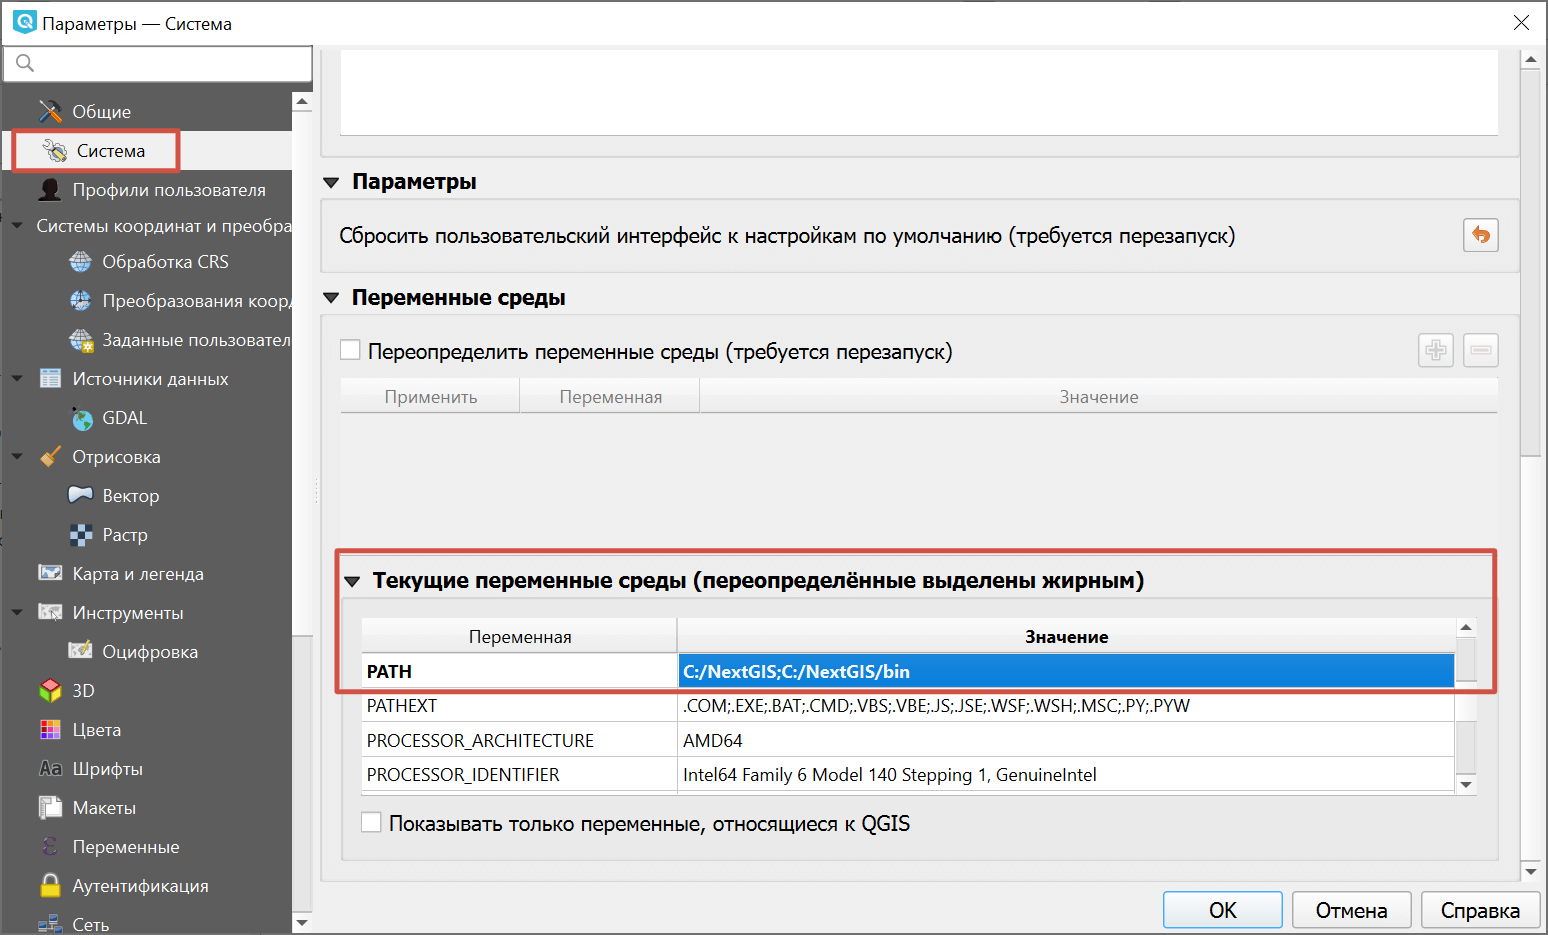Enable Переопределить переменные среды checkbox

pyautogui.click(x=349, y=349)
